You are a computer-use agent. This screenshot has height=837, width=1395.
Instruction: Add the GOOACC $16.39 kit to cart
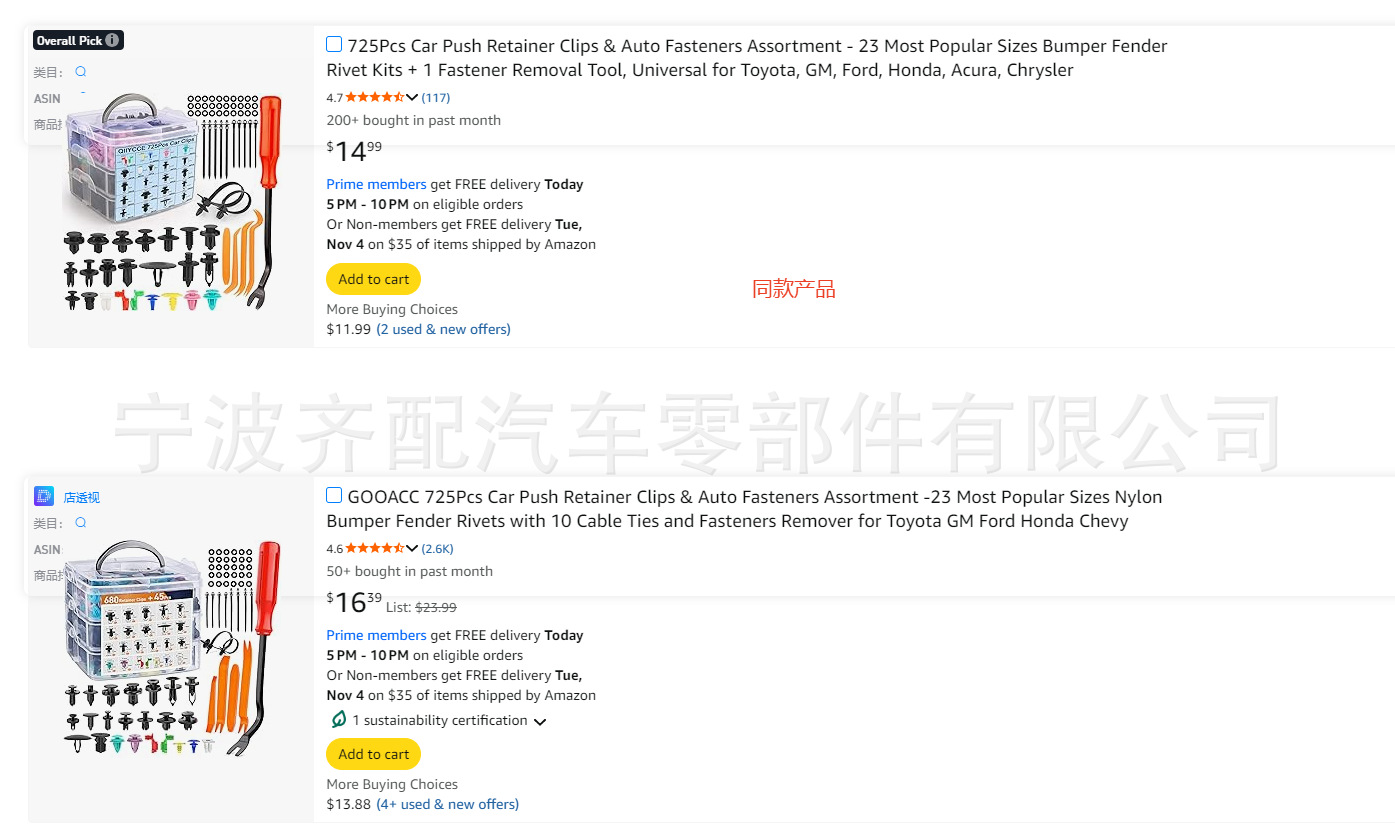[x=373, y=755]
